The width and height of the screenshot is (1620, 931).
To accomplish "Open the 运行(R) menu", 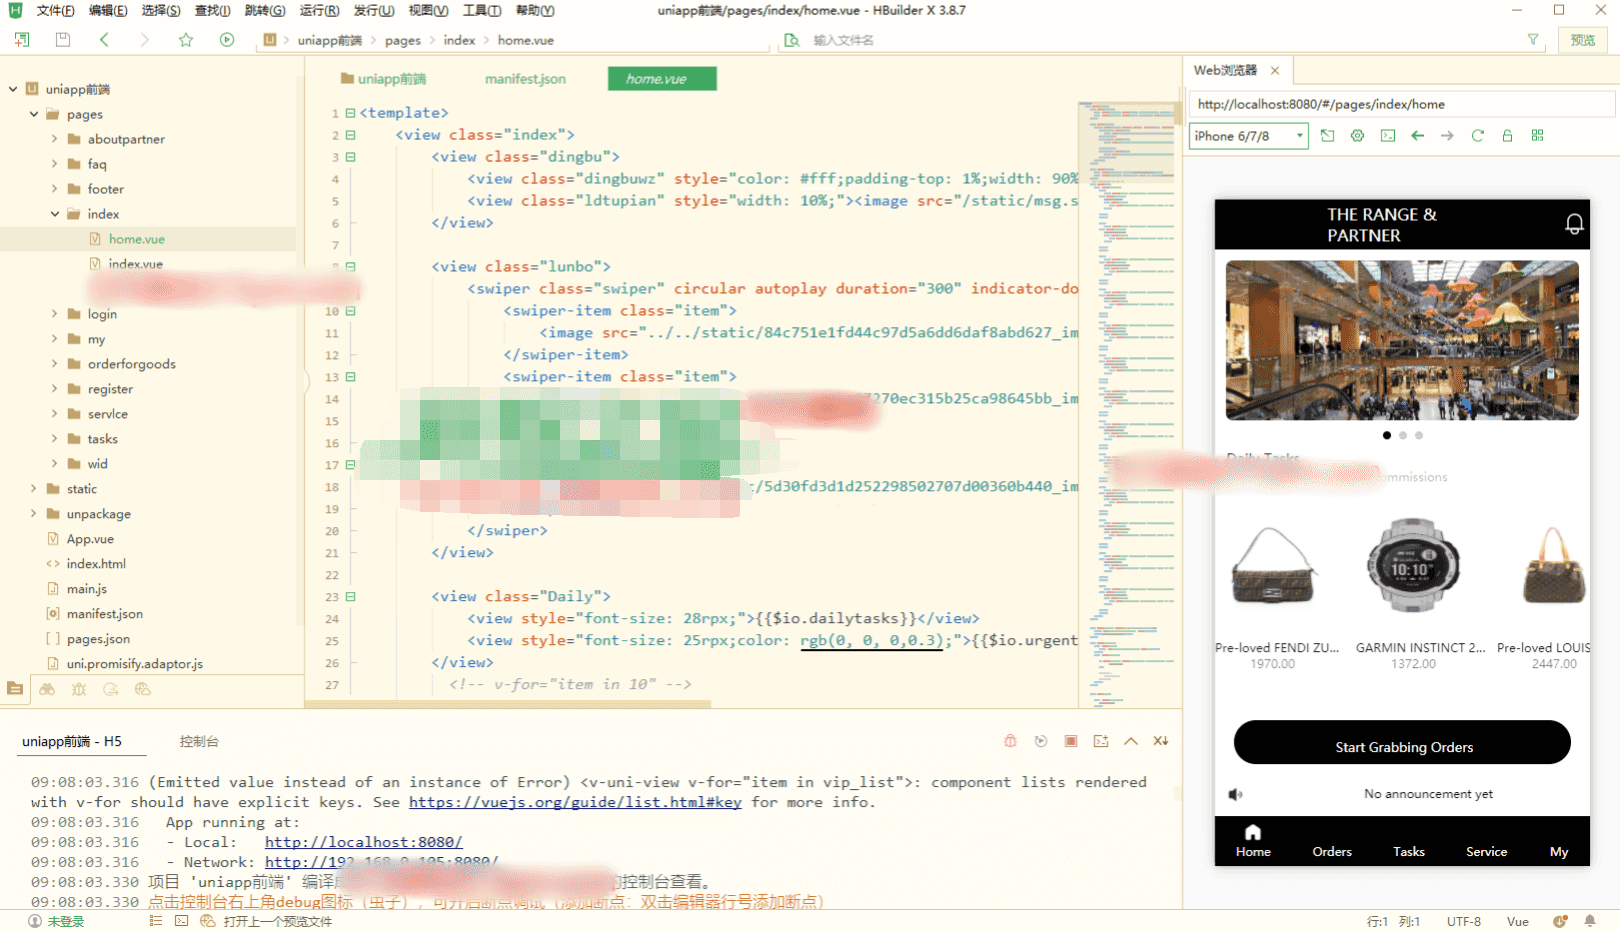I will pos(319,10).
